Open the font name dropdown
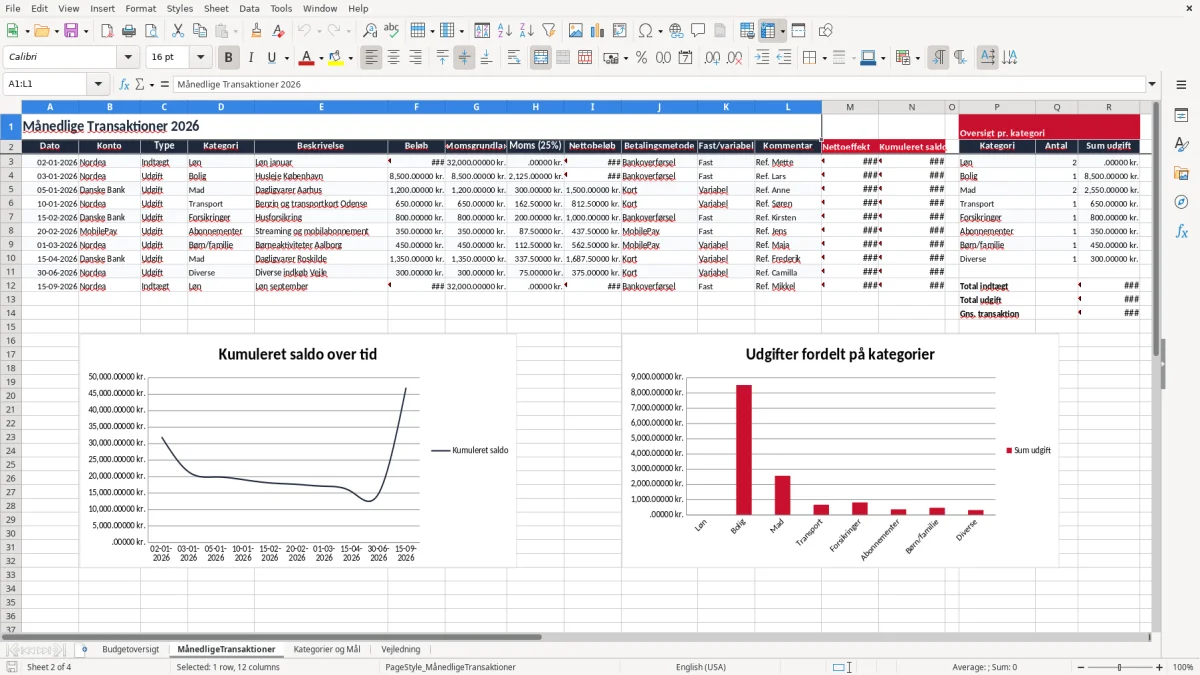Image resolution: width=1200 pixels, height=675 pixels. [x=127, y=58]
